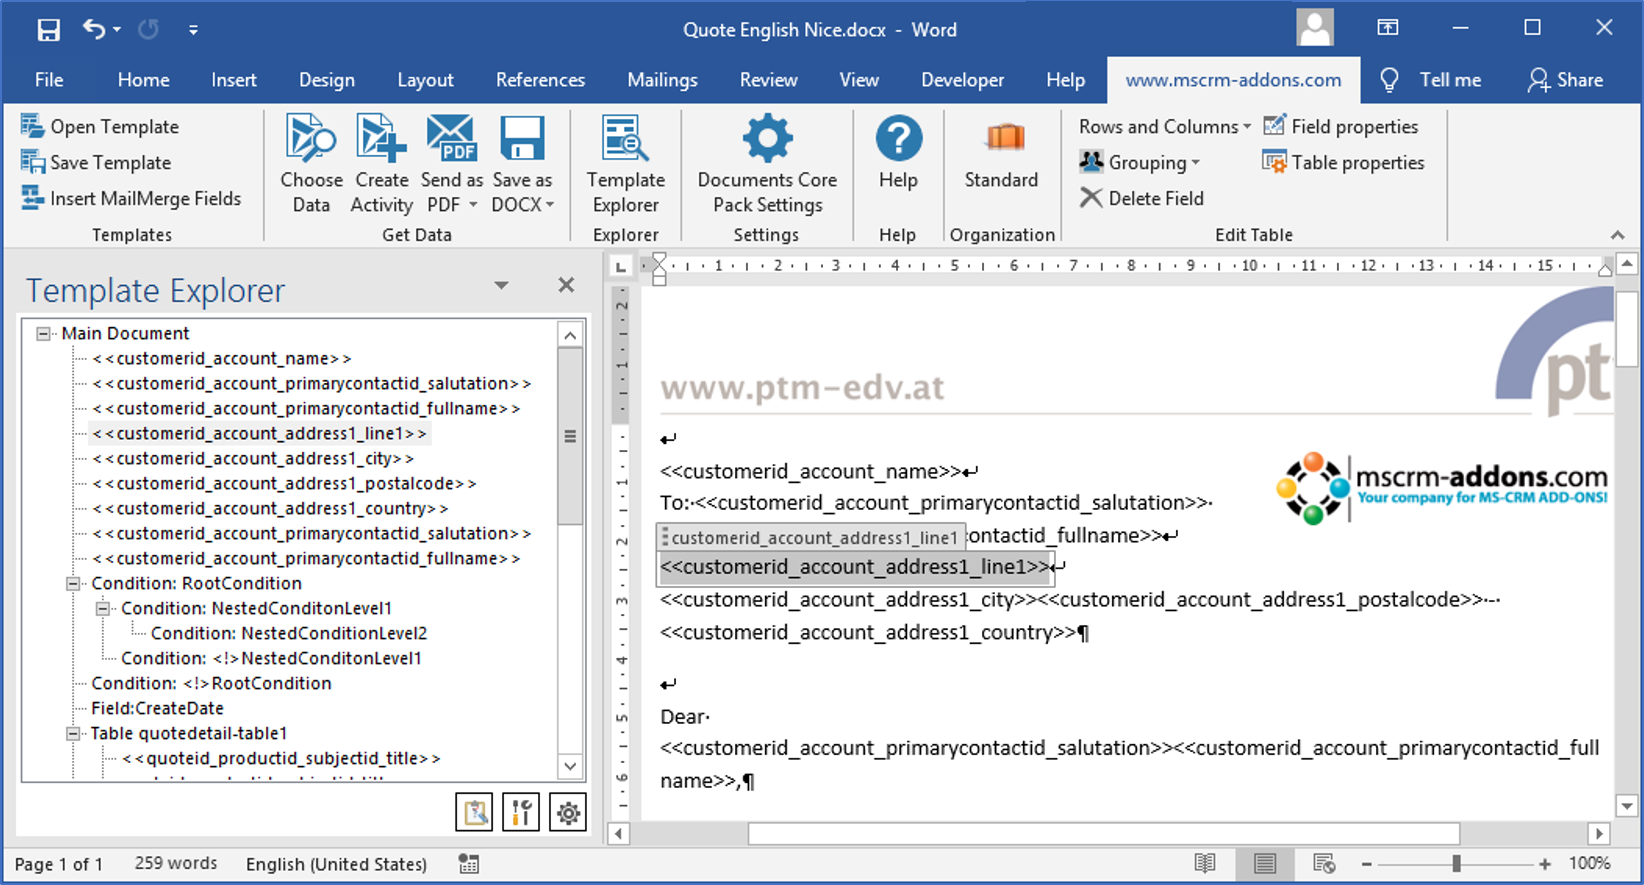Click the tab selector at ruler corner
This screenshot has width=1644, height=885.
621,266
